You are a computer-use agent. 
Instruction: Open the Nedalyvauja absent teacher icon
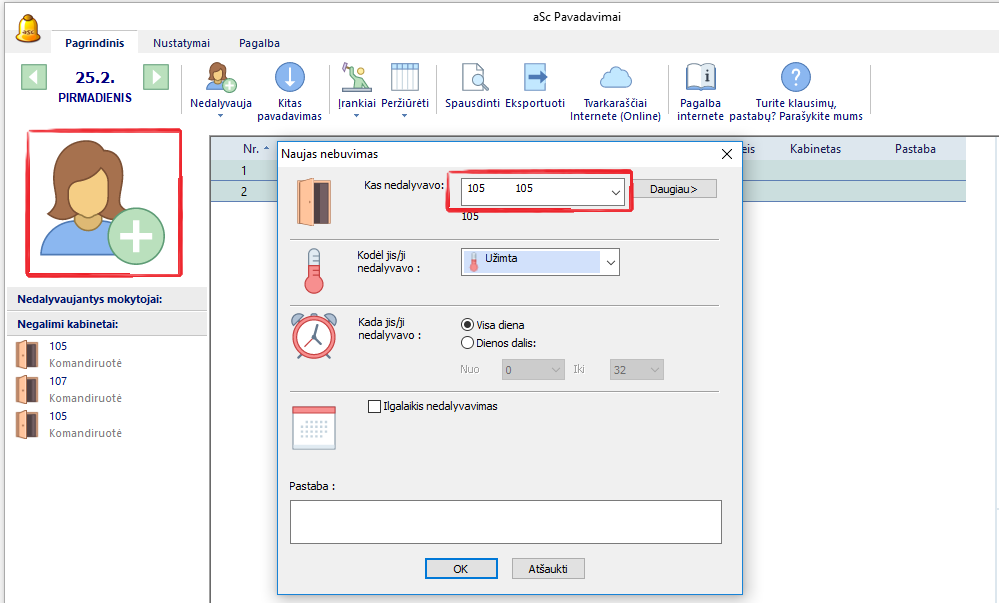[x=220, y=78]
